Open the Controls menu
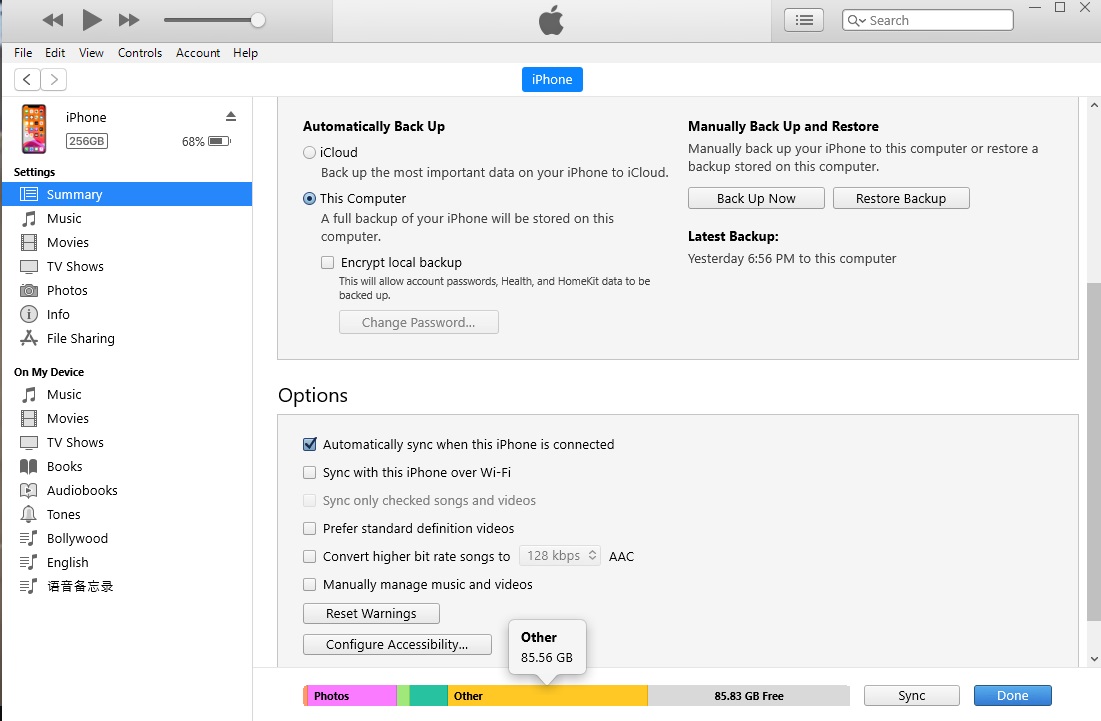1101x721 pixels. (x=140, y=53)
